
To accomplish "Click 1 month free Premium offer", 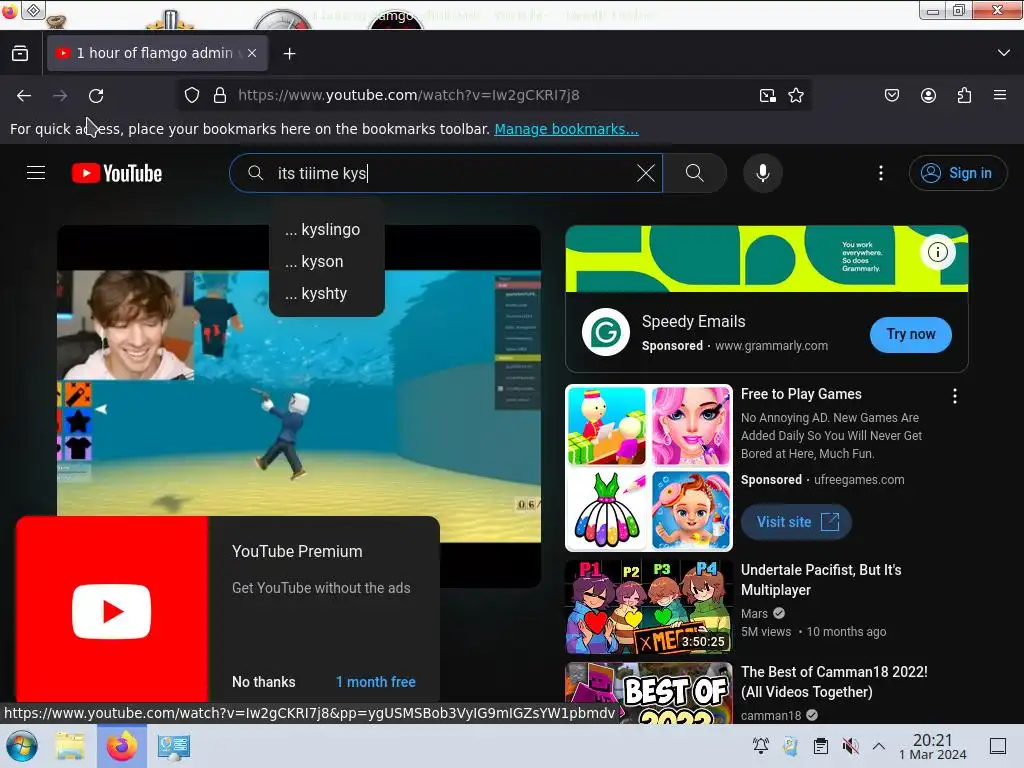I will (376, 682).
